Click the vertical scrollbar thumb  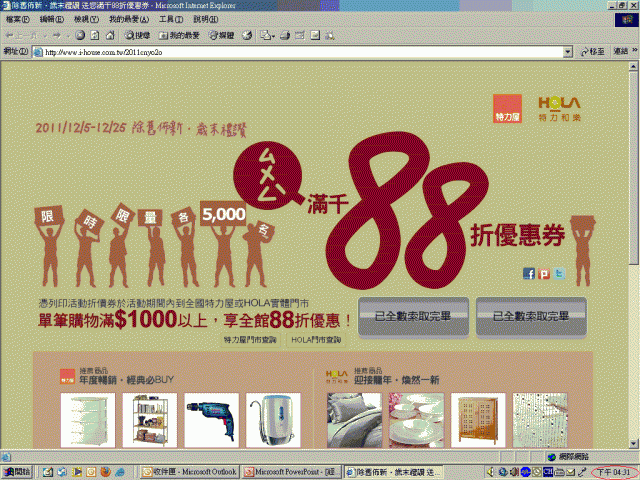click(x=633, y=167)
